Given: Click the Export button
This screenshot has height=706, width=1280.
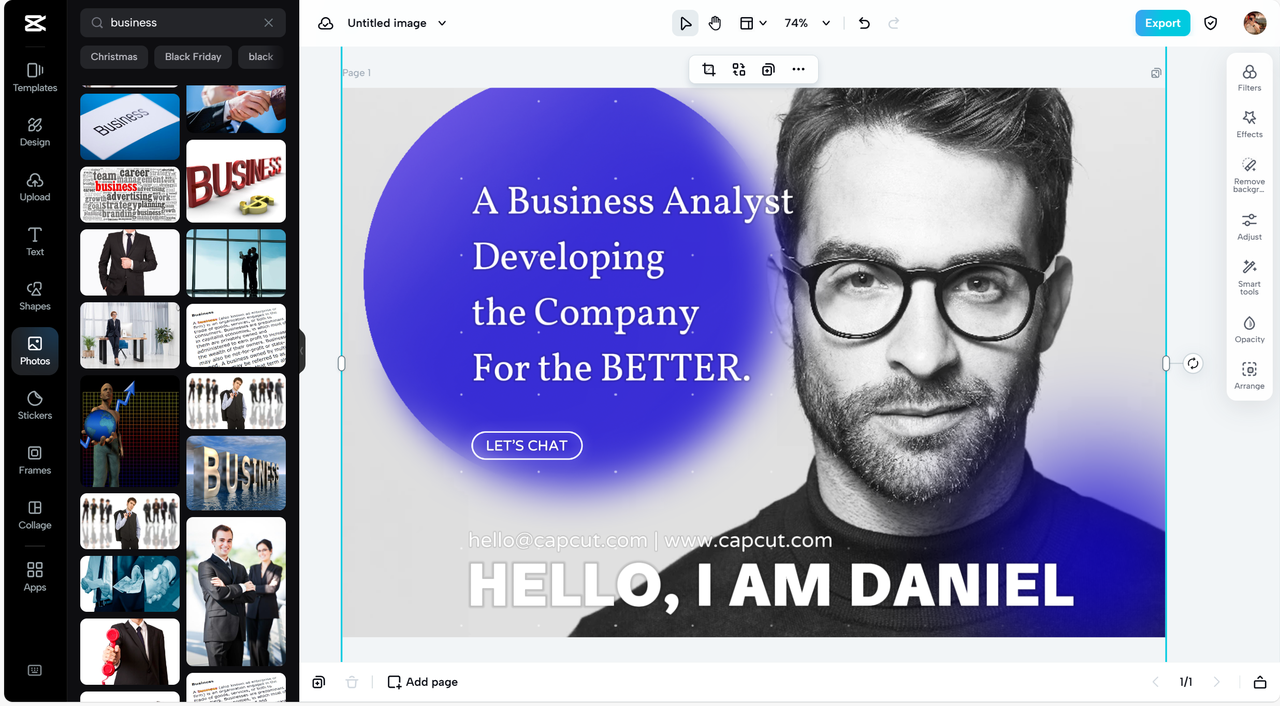Looking at the screenshot, I should click(1162, 23).
